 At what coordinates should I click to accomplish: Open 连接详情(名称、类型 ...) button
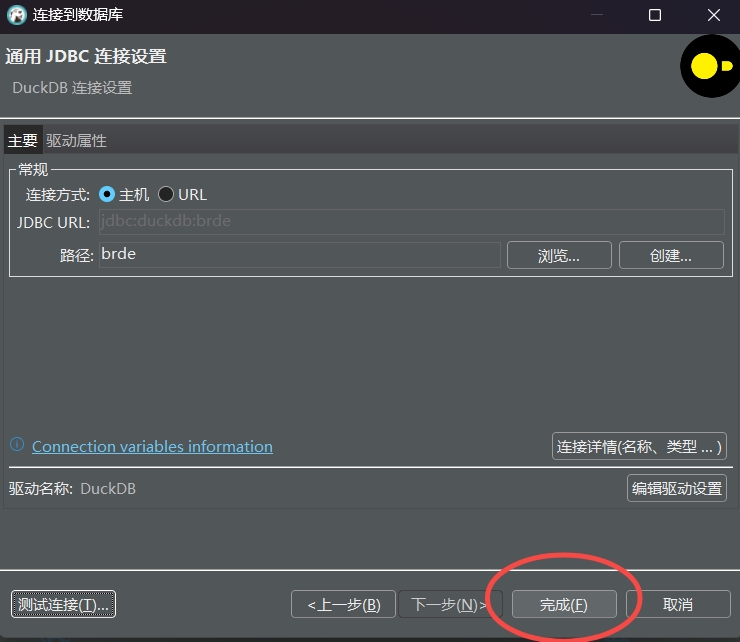tap(639, 446)
